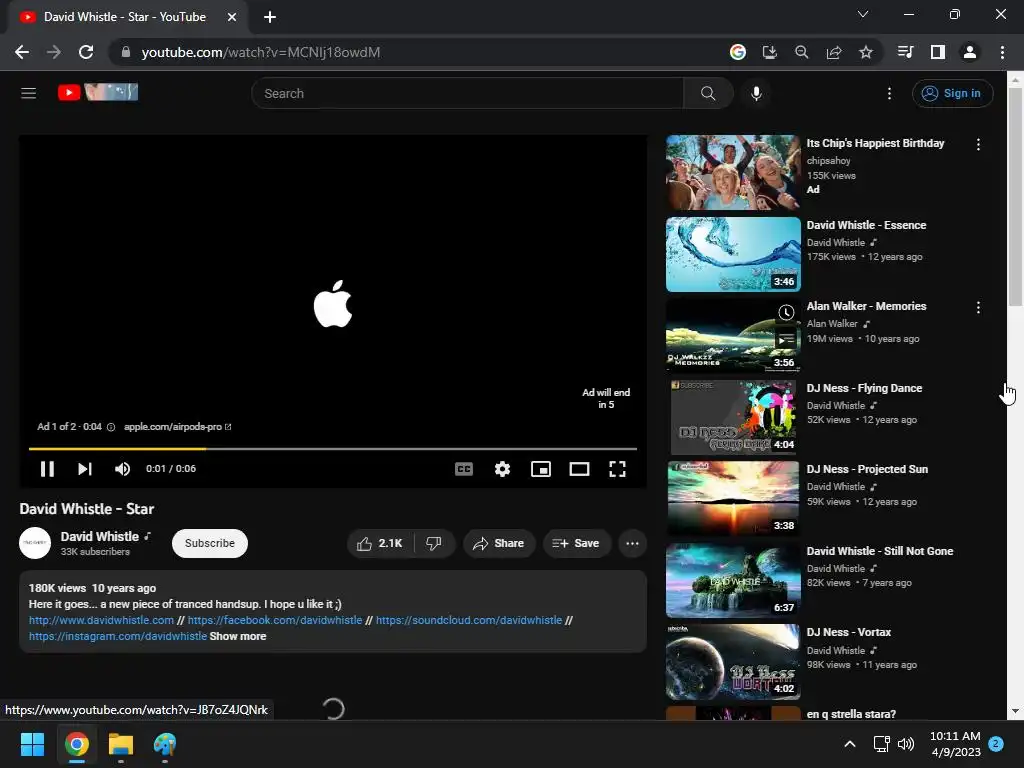
Task: Toggle the Chrome side panel
Action: tap(937, 52)
